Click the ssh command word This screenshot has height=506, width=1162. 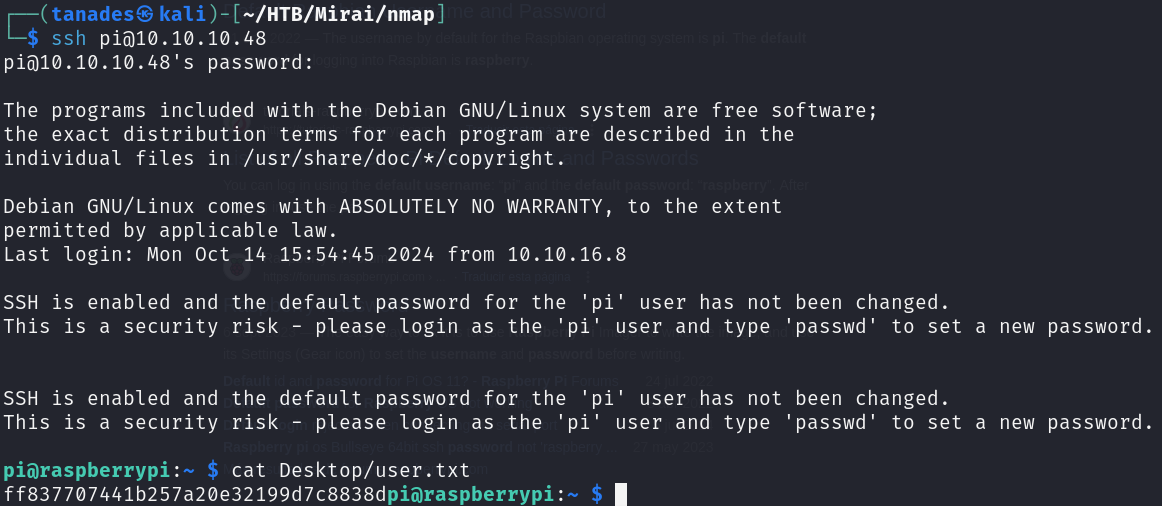pos(69,39)
